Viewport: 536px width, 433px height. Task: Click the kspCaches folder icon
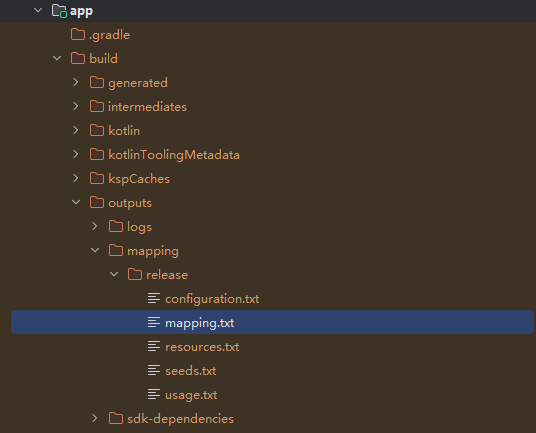[97, 178]
